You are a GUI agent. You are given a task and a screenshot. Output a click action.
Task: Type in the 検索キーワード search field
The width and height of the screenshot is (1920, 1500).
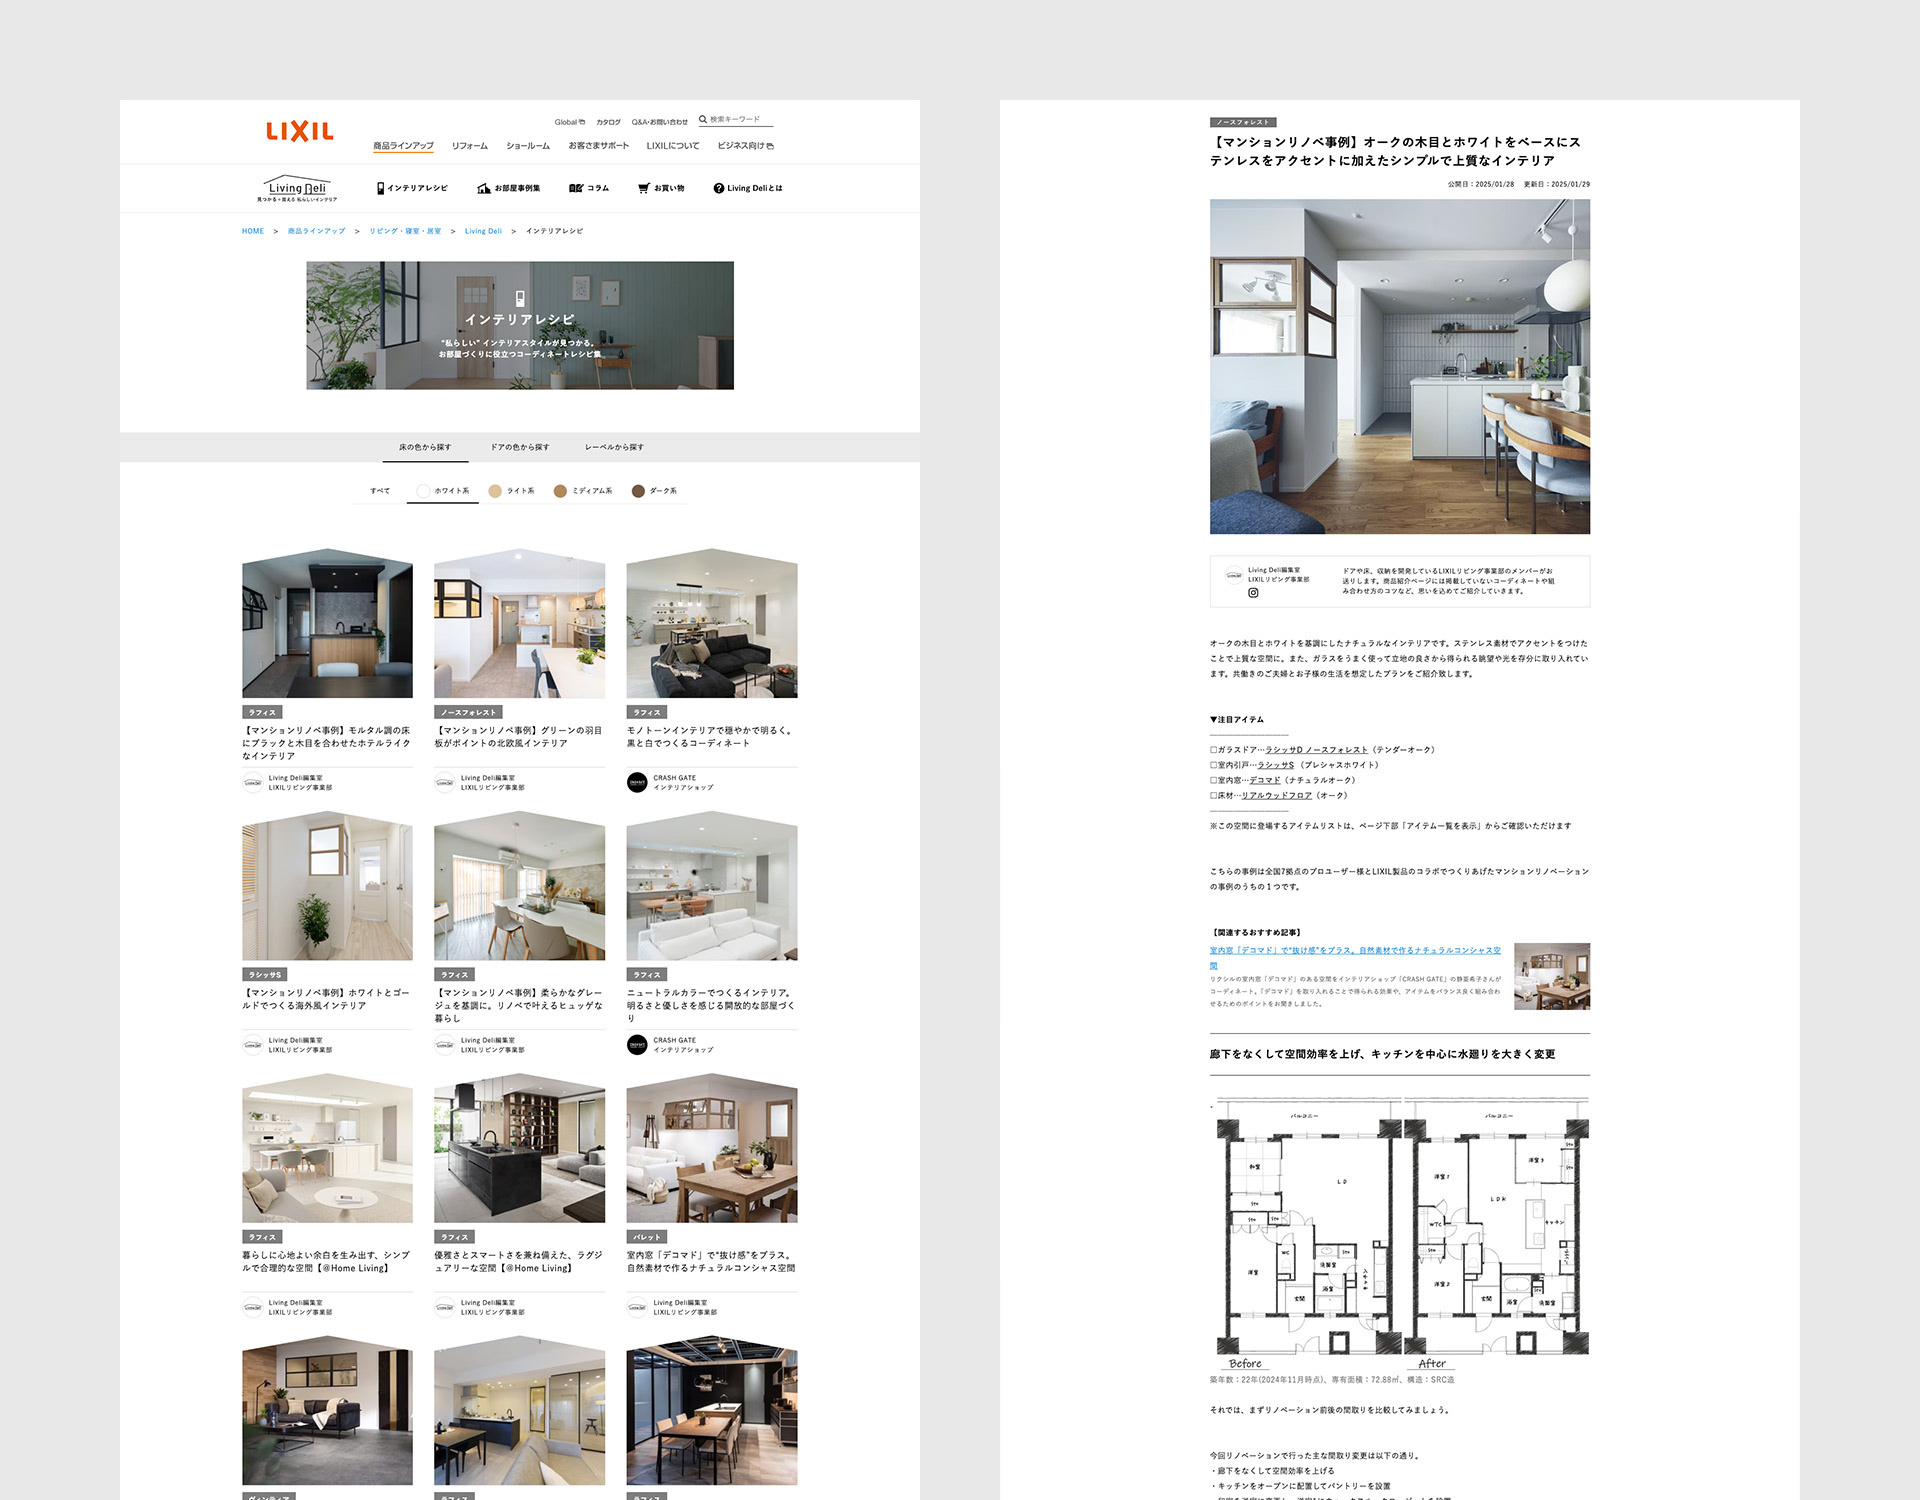(740, 119)
